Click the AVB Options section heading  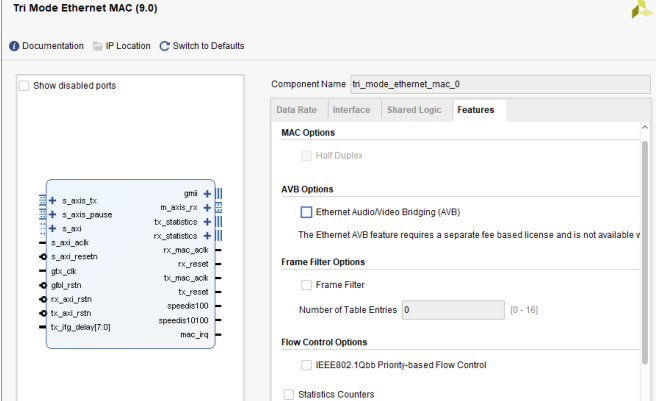tap(307, 189)
